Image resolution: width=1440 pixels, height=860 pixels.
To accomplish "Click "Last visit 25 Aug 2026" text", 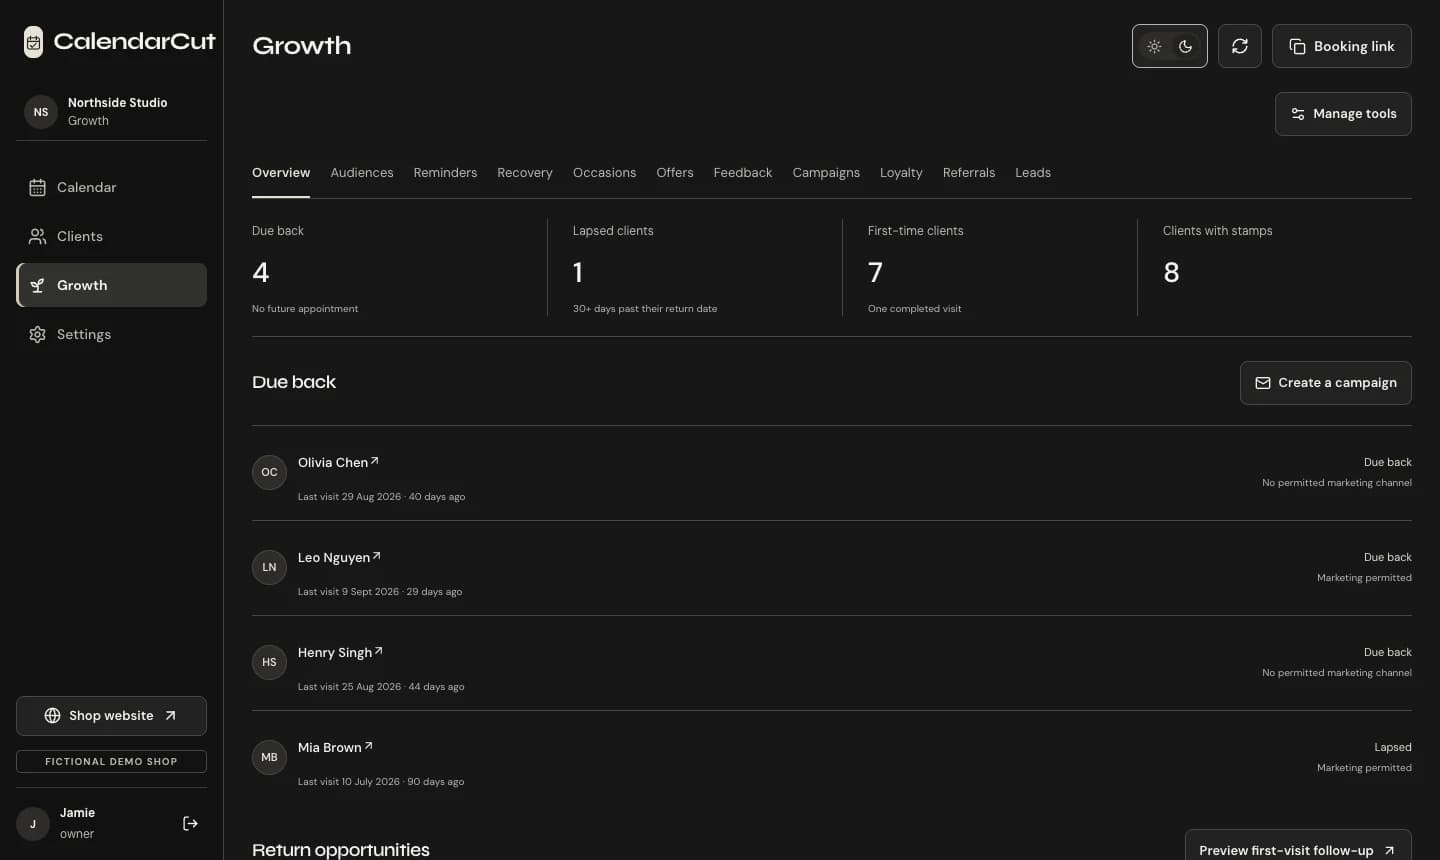I will (349, 687).
